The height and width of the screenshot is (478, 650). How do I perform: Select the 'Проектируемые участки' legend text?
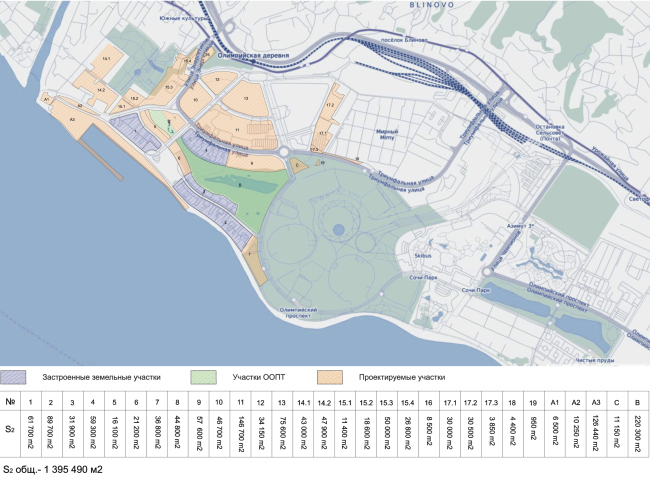point(383,378)
